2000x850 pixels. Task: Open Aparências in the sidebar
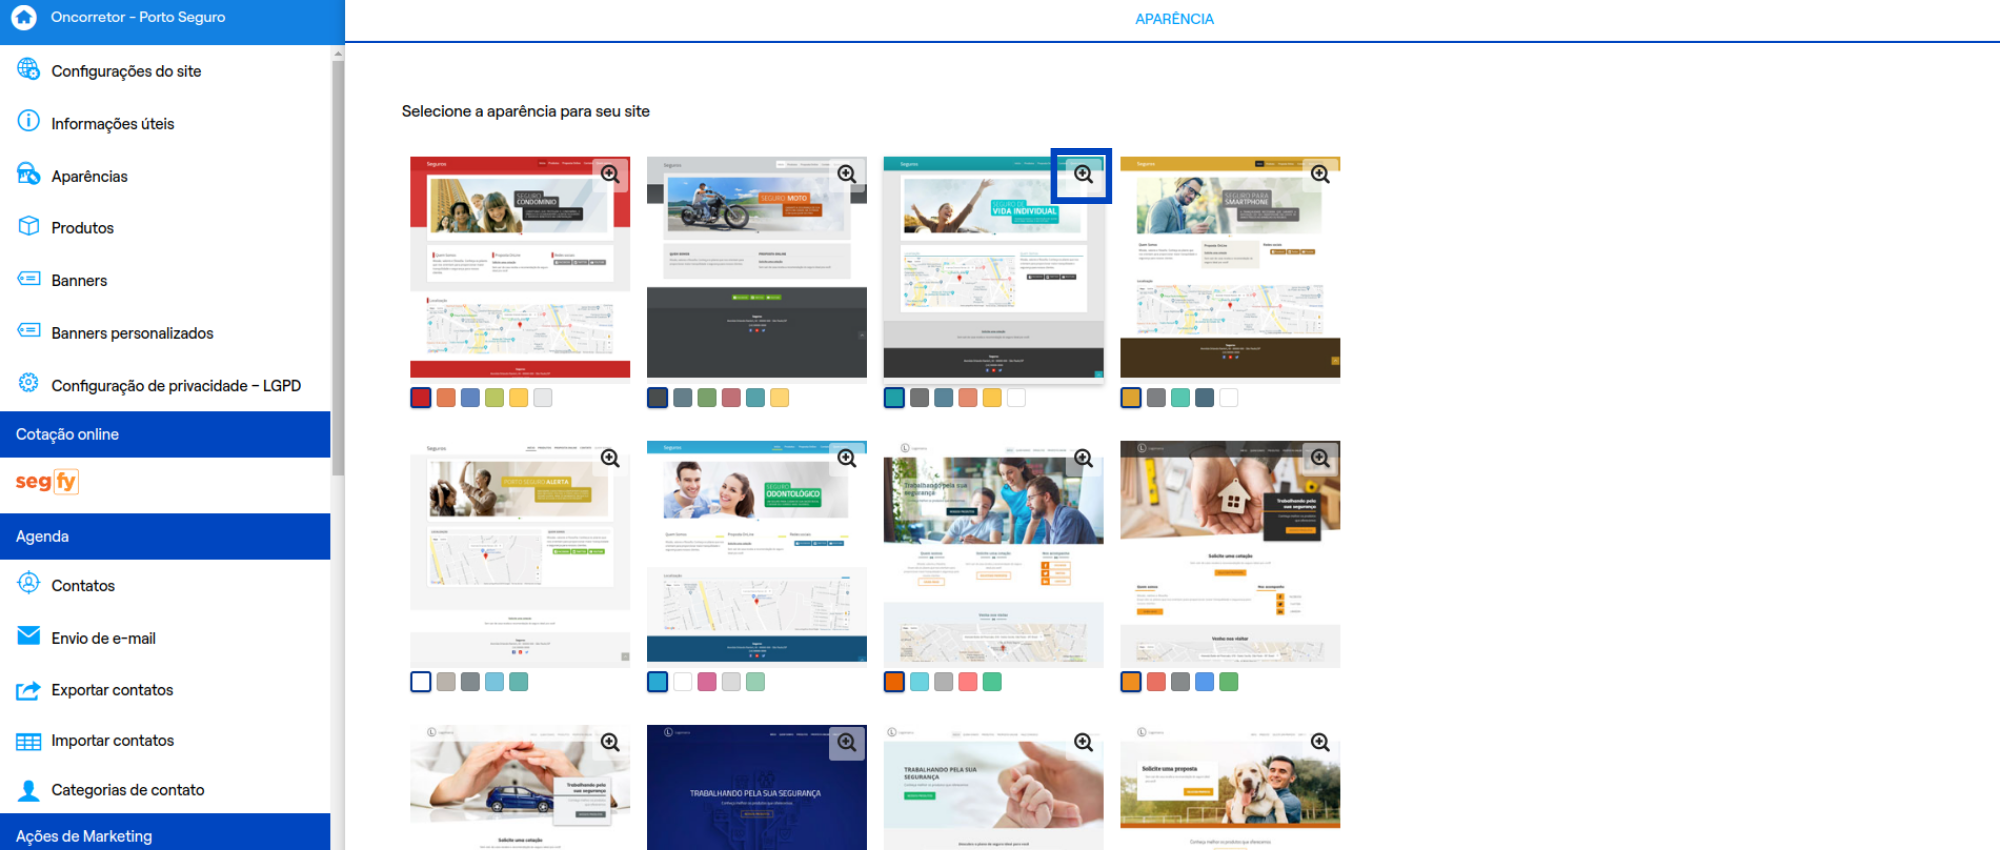pos(89,176)
